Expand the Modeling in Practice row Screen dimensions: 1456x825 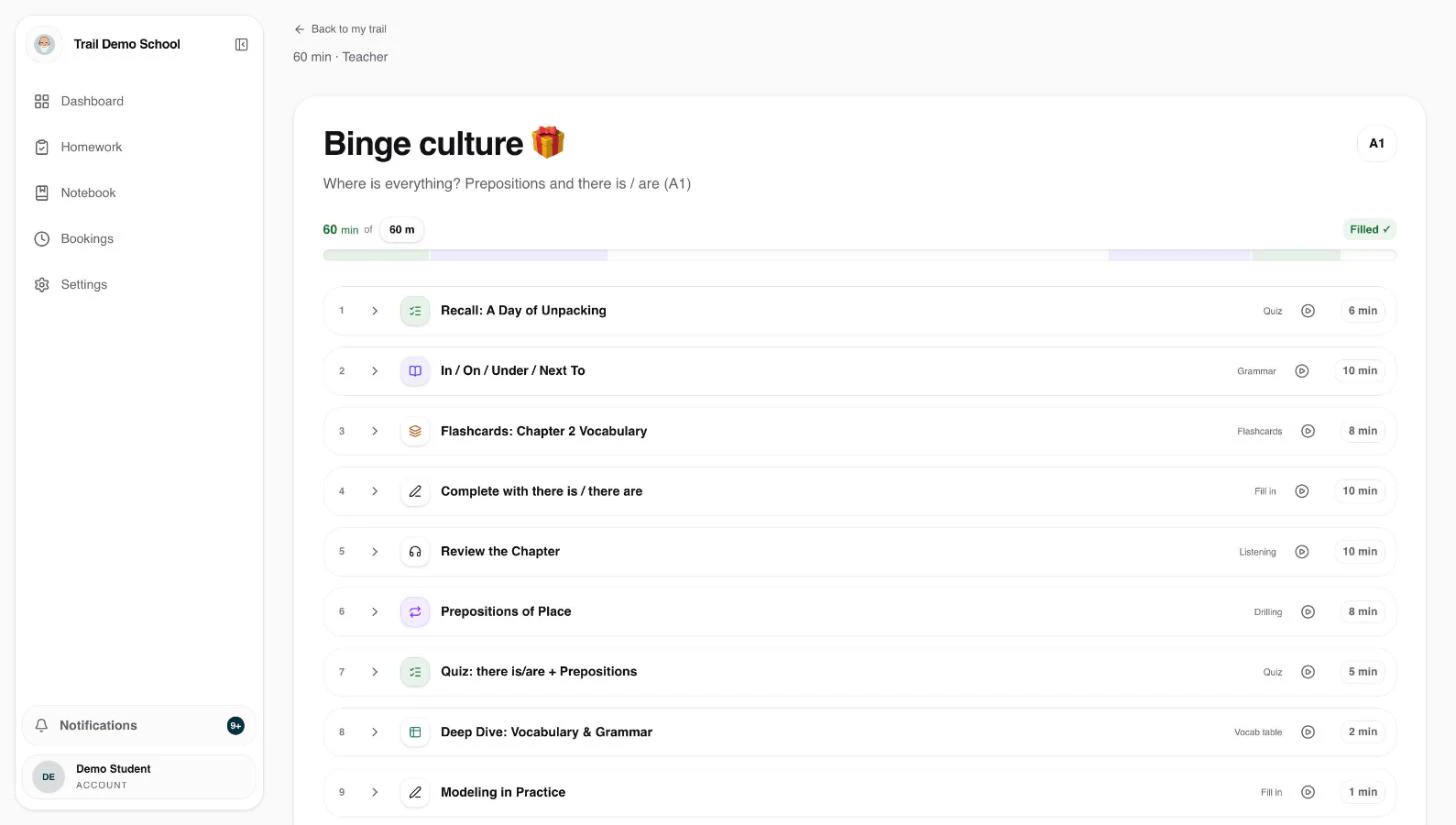375,792
